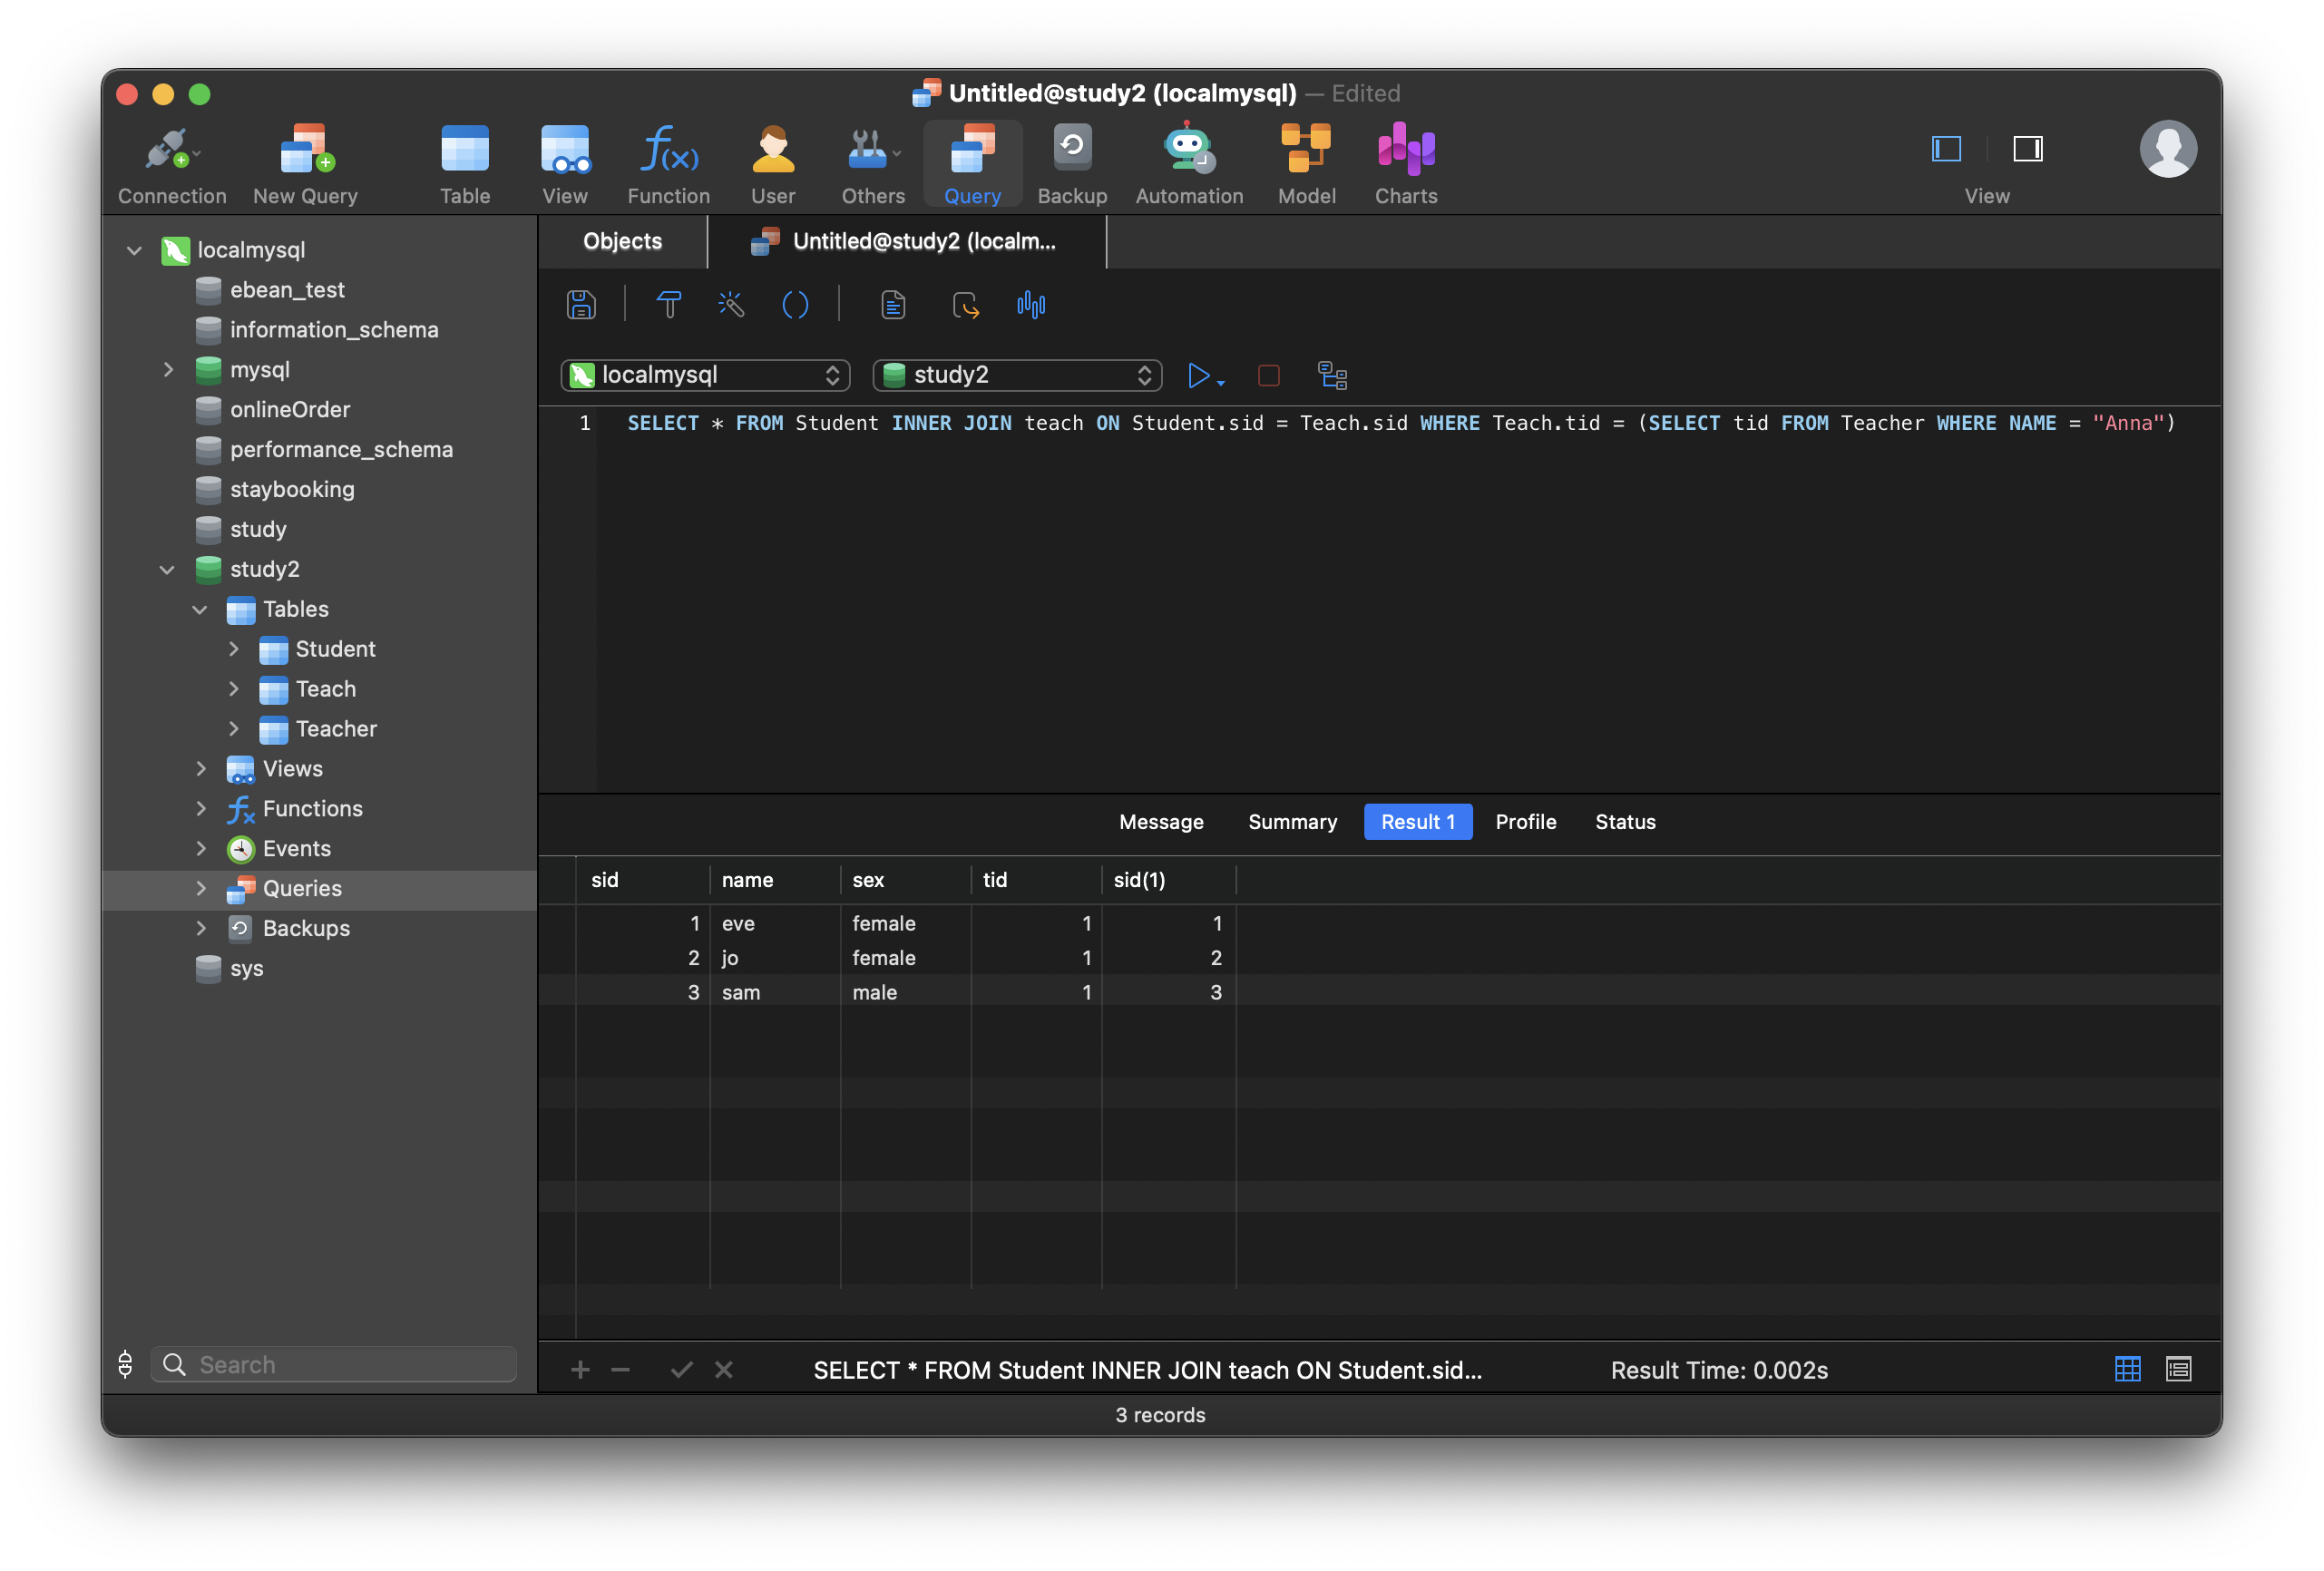The image size is (2324, 1571).
Task: Switch result display to form view
Action: pos(2179,1369)
